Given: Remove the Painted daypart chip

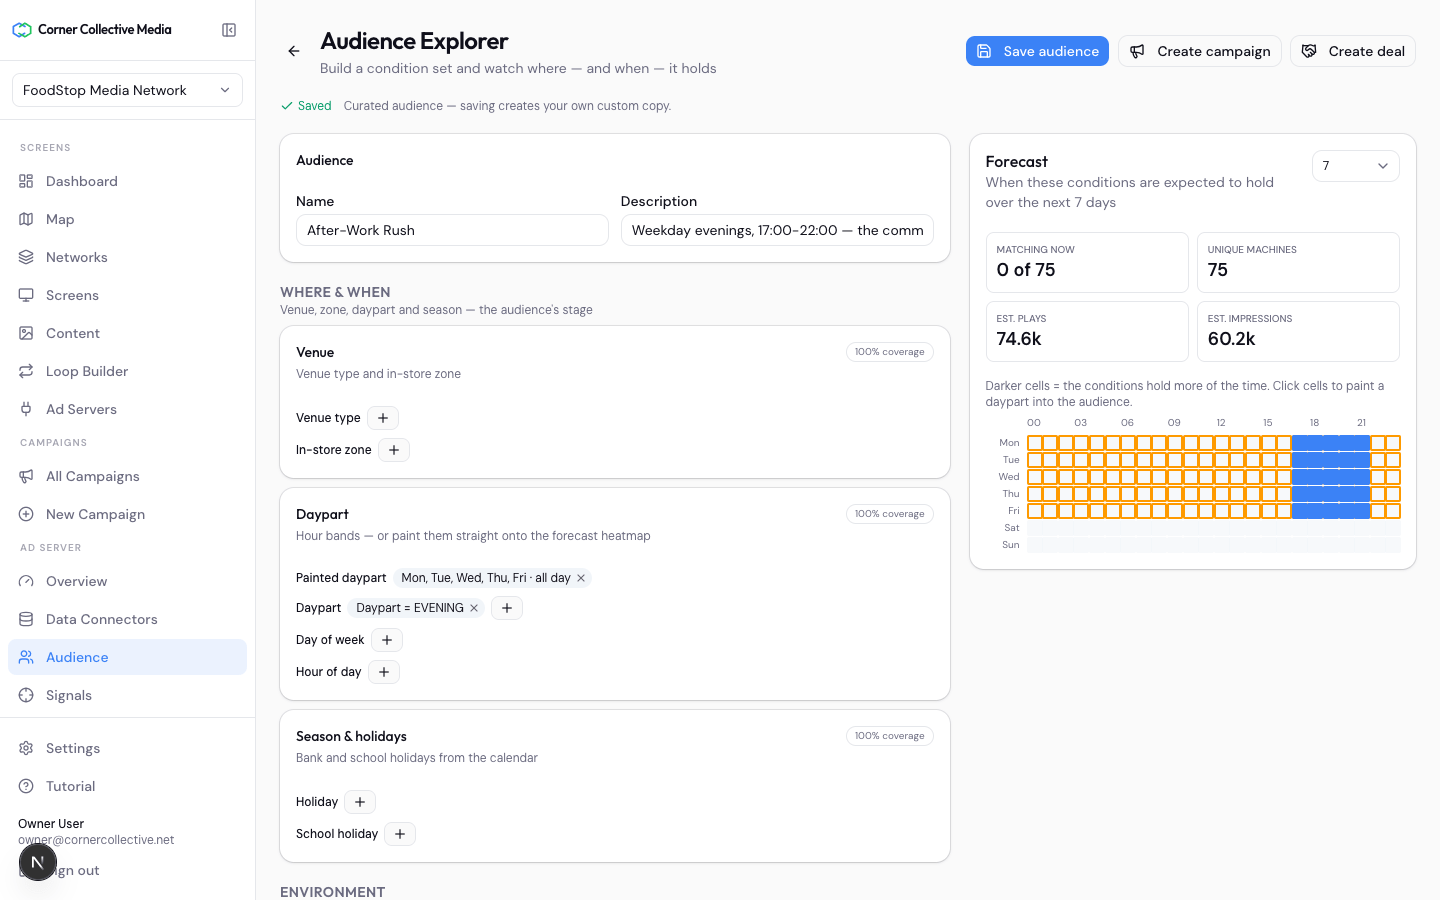Looking at the screenshot, I should [581, 578].
